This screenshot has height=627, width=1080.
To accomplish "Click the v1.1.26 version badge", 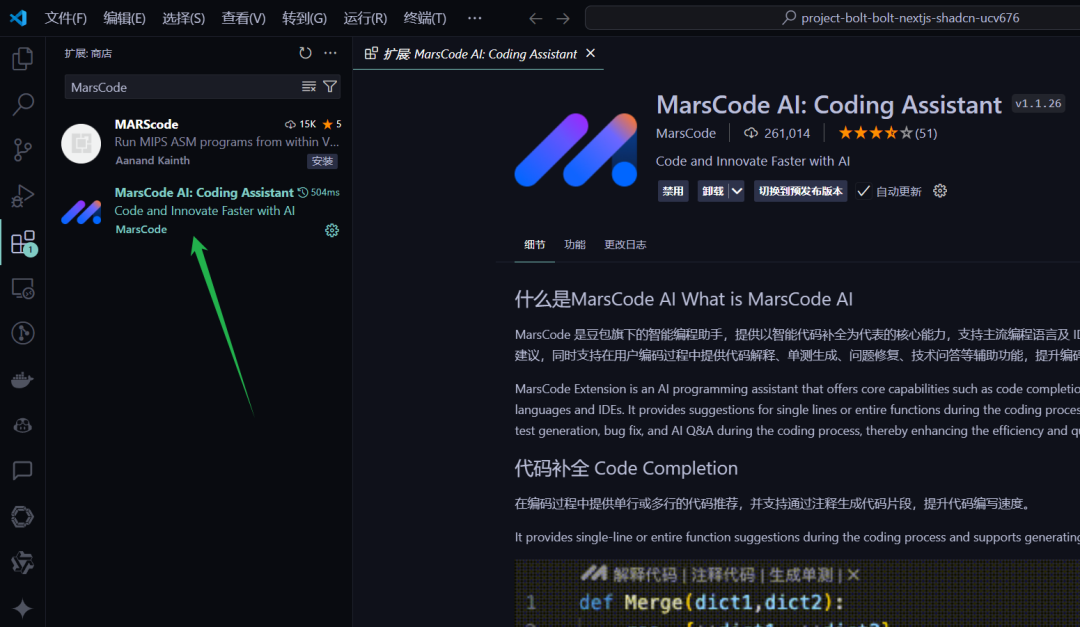I will 1038,103.
